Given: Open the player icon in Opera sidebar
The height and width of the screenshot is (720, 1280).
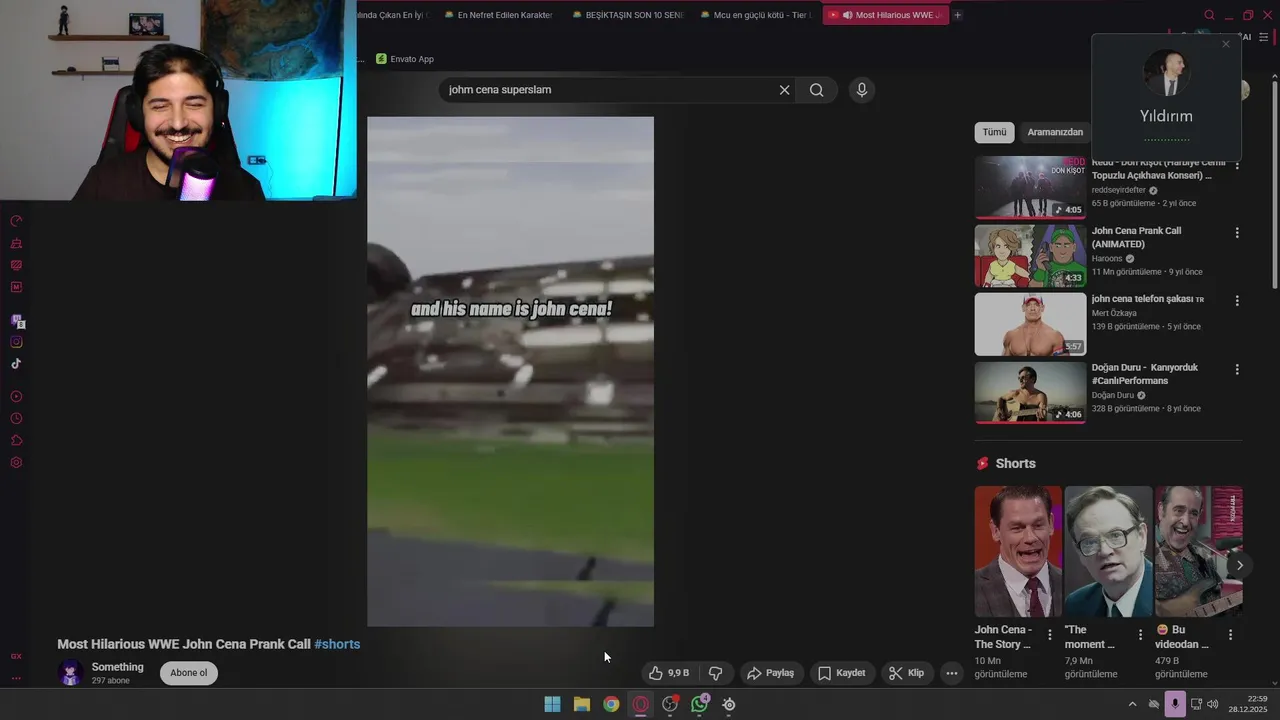Looking at the screenshot, I should point(16,397).
